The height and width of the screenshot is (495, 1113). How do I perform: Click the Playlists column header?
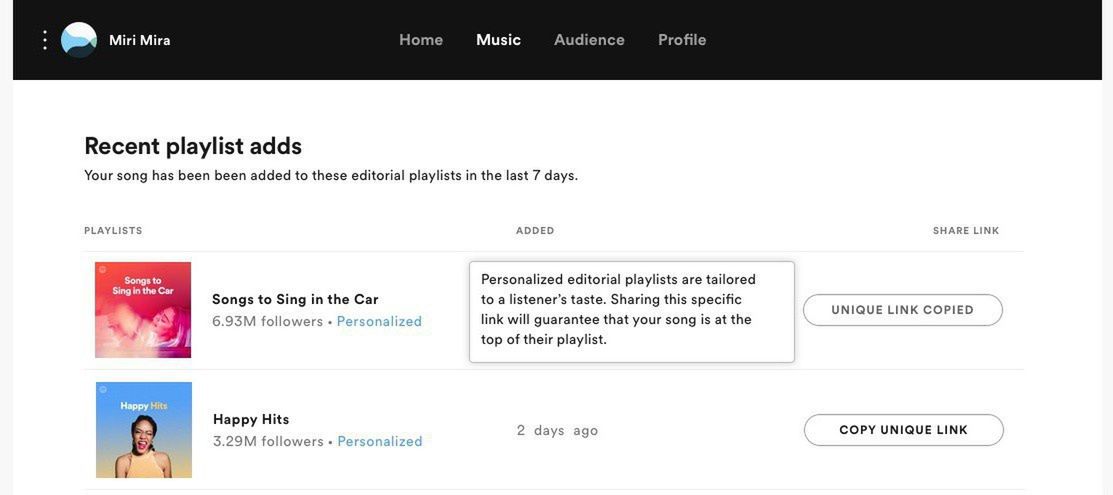click(x=113, y=231)
